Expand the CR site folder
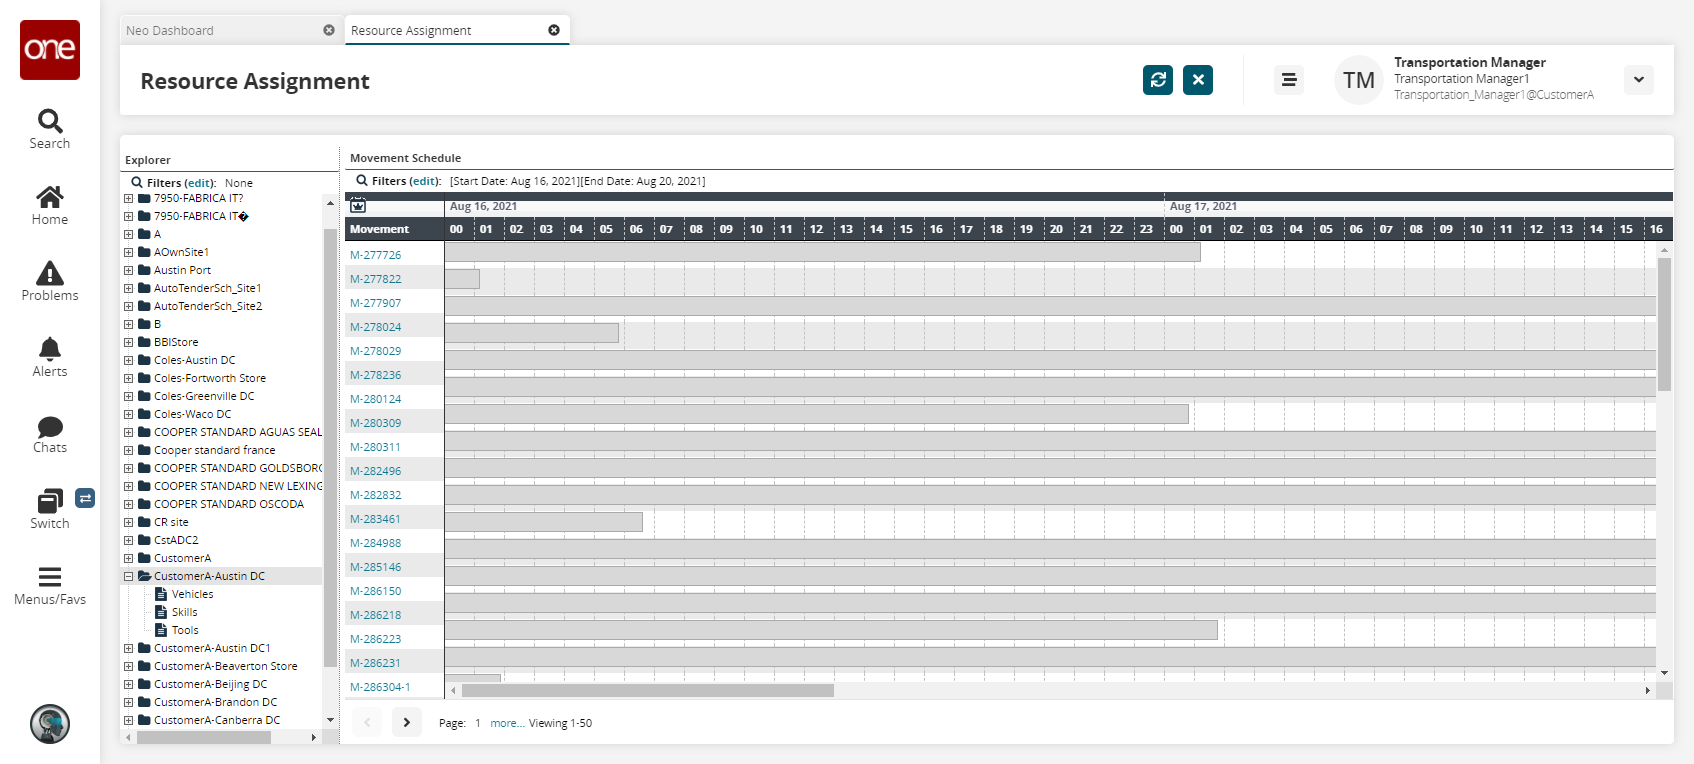The image size is (1694, 764). (128, 522)
